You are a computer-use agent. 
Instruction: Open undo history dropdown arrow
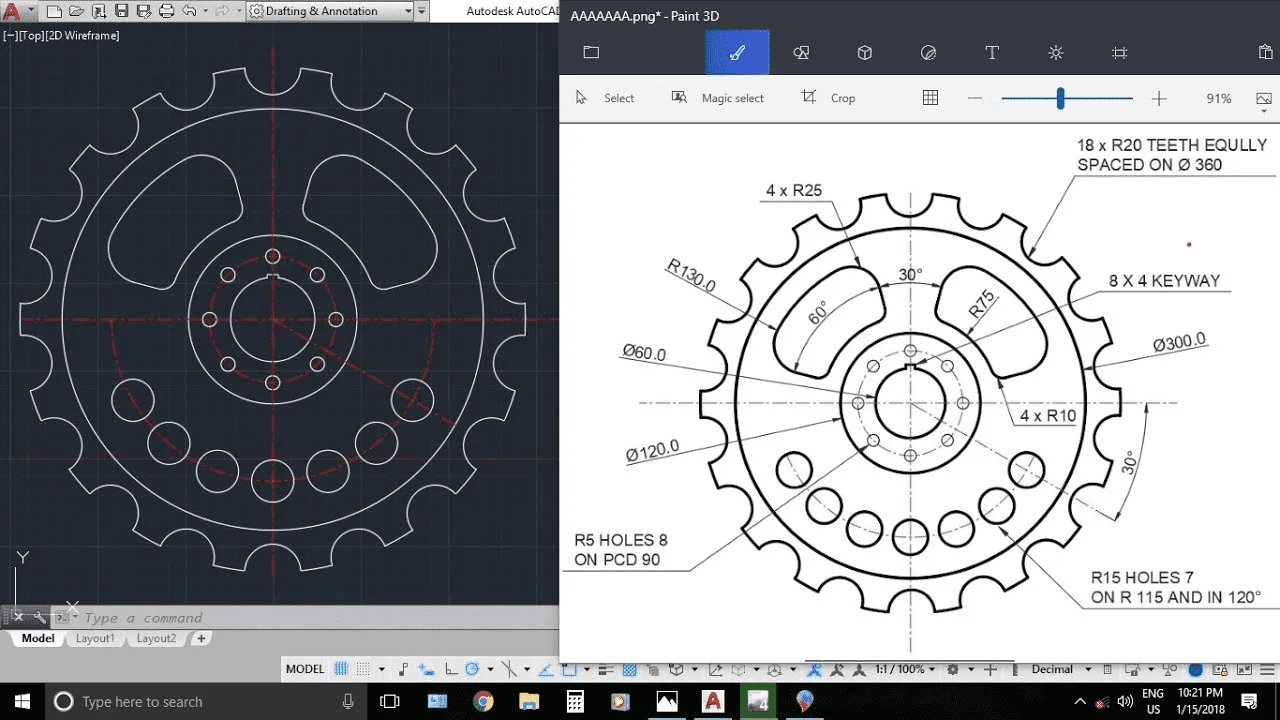click(x=205, y=12)
